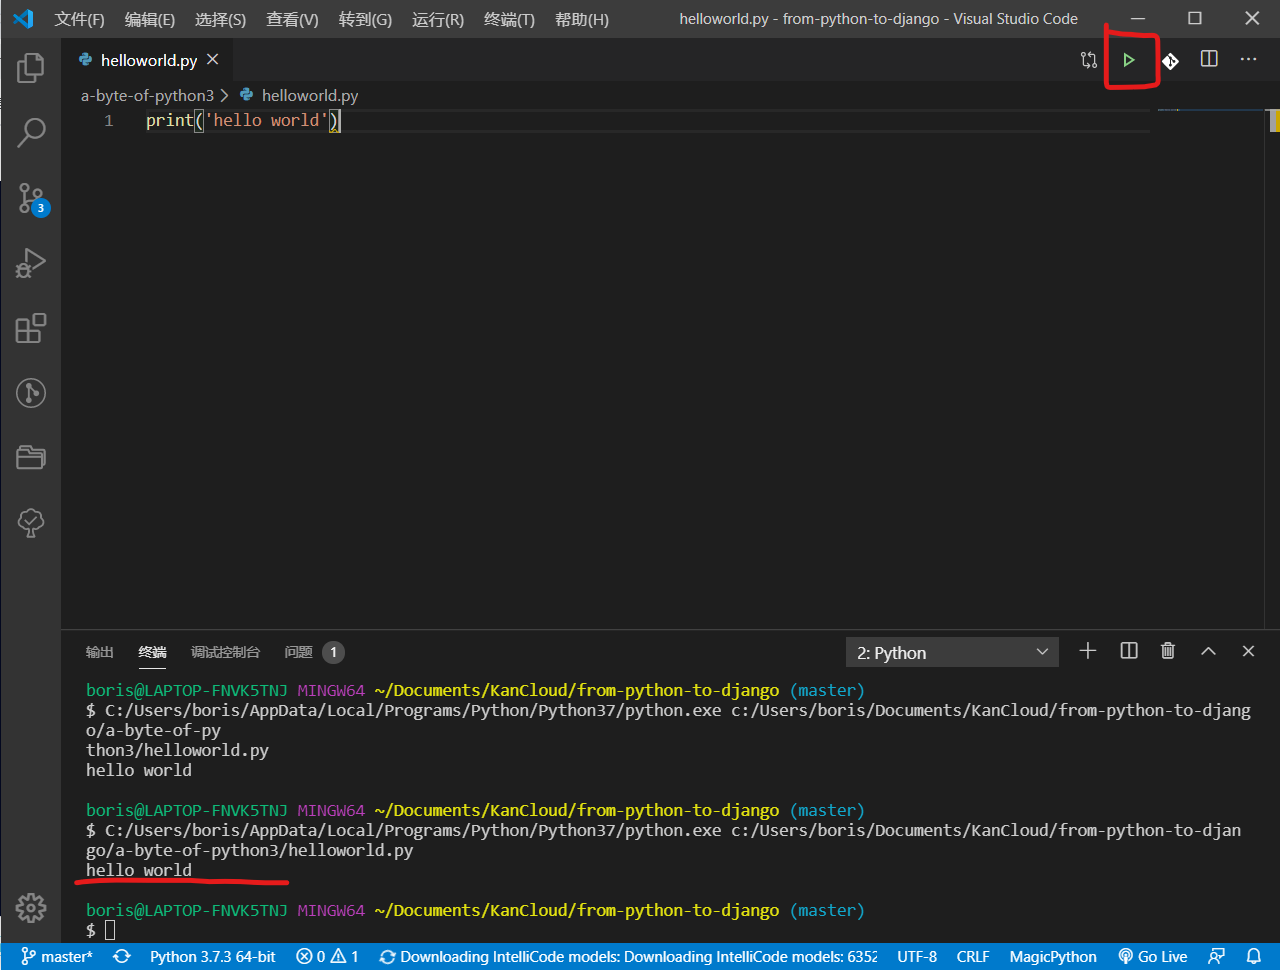Viewport: 1280px width, 970px height.
Task: Click the VS Code logo in title bar
Action: tap(23, 19)
